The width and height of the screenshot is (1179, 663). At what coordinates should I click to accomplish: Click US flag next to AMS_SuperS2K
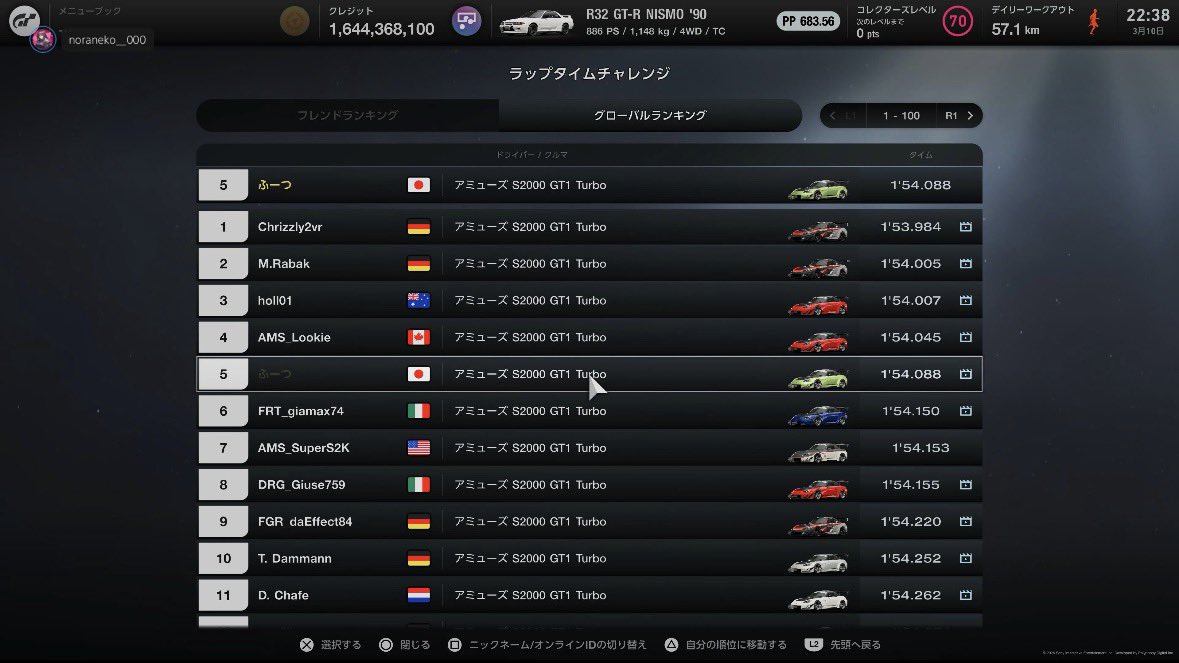(x=419, y=447)
